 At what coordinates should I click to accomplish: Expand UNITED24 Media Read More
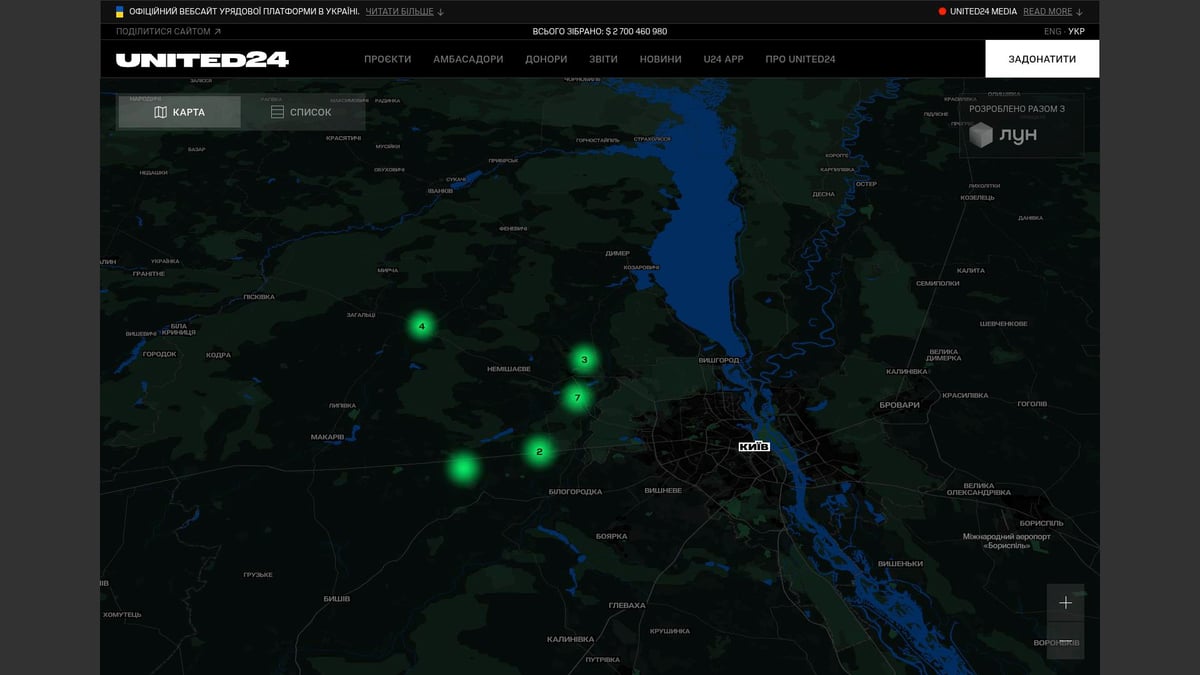pos(1053,12)
